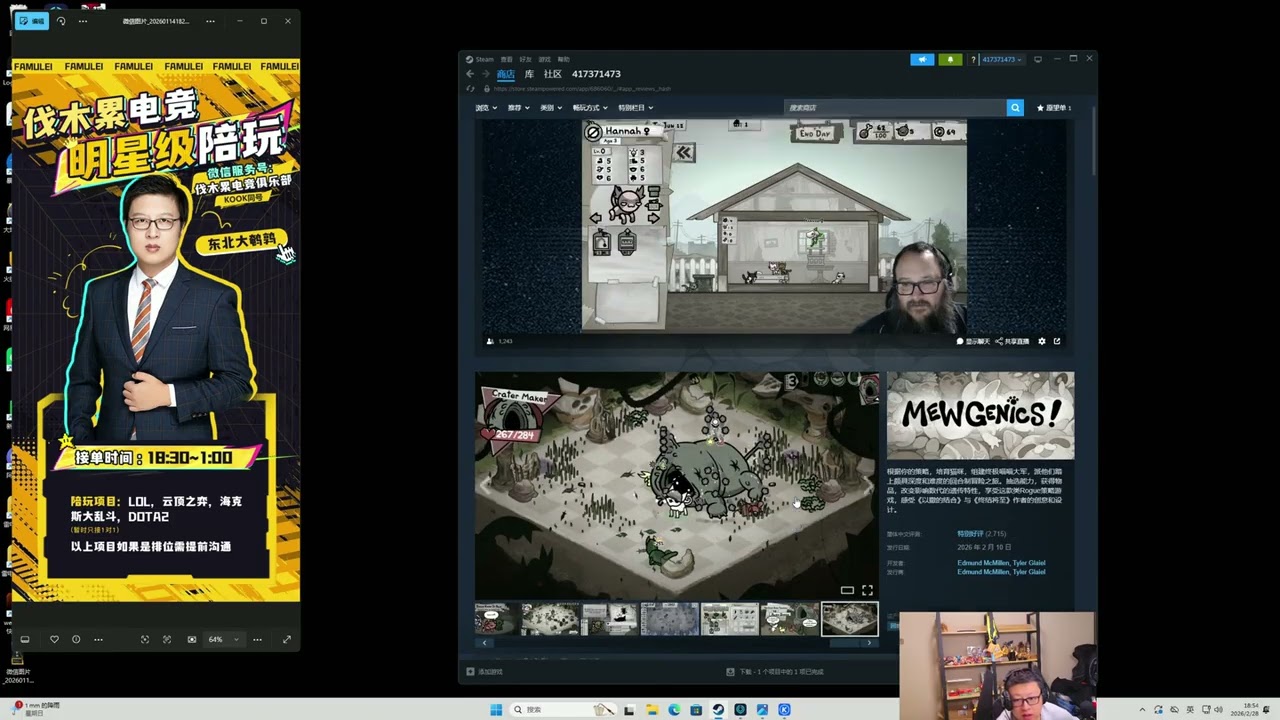The width and height of the screenshot is (1280, 720).
Task: Click Mewgenics game logo image
Action: (x=980, y=416)
